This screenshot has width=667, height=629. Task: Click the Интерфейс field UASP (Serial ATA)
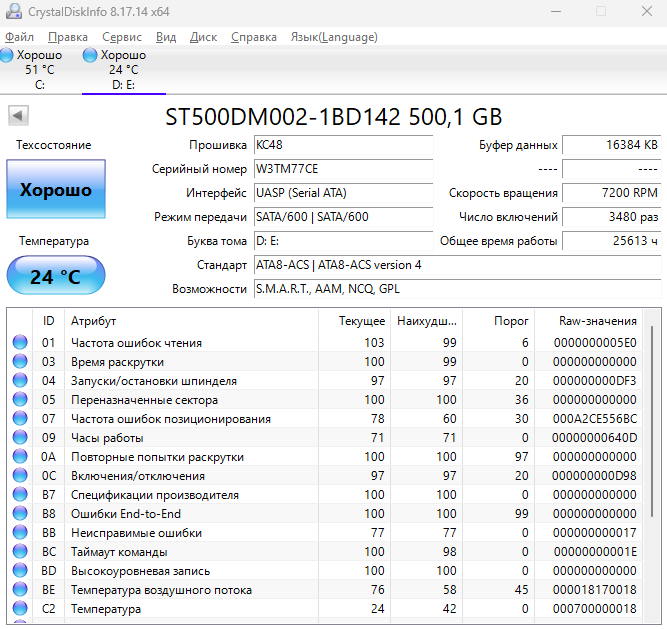(343, 193)
